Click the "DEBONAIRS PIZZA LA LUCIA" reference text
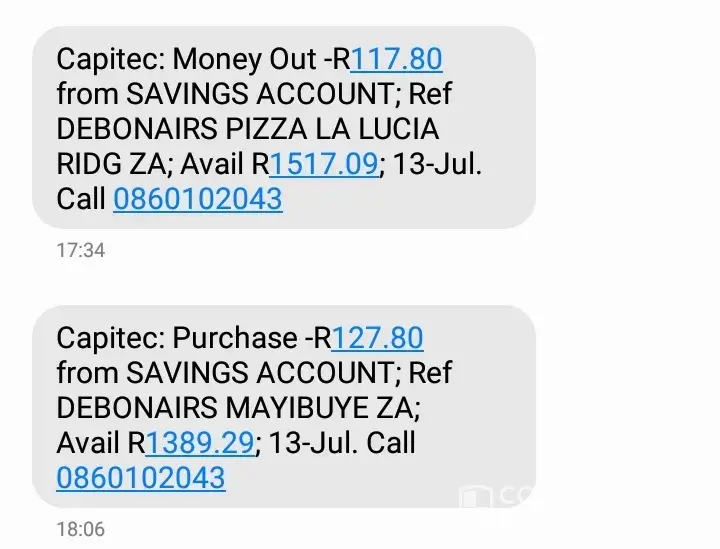720x549 pixels. (247, 129)
